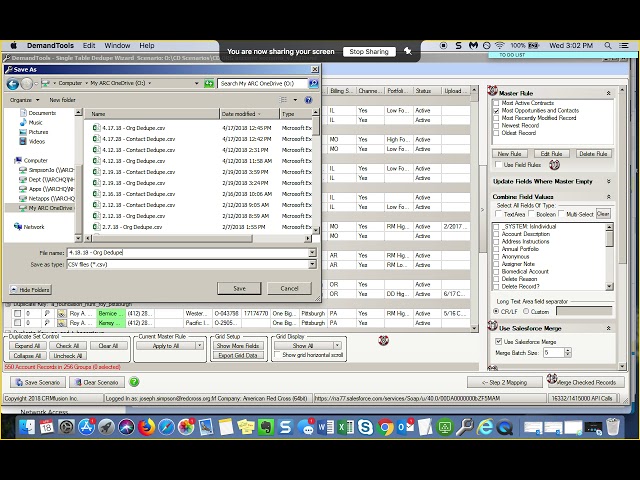This screenshot has height=480, width=640.
Task: Open Finder in the dock
Action: (x=27, y=427)
